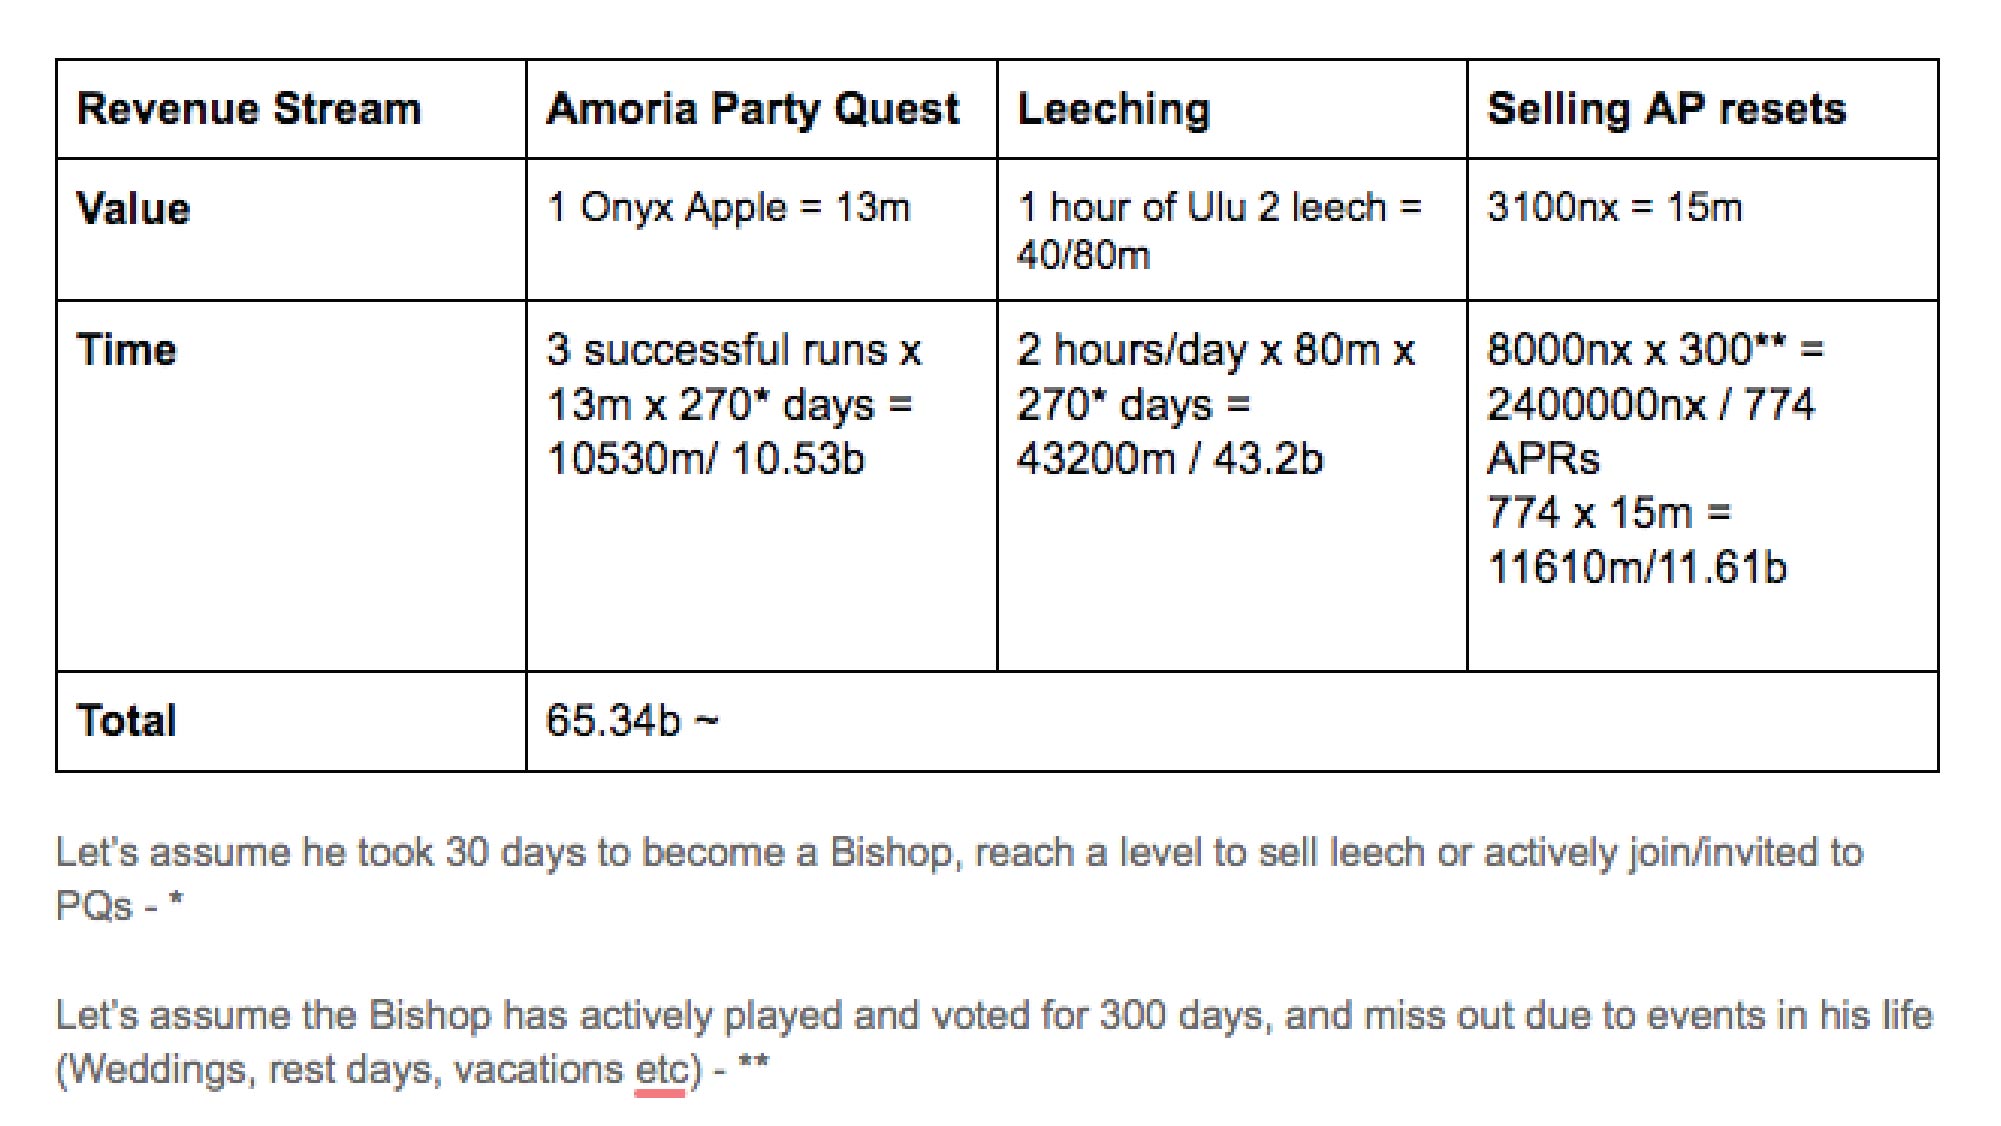Select the "Selling AP resets" header cell
The height and width of the screenshot is (1126, 2001).
[1666, 109]
